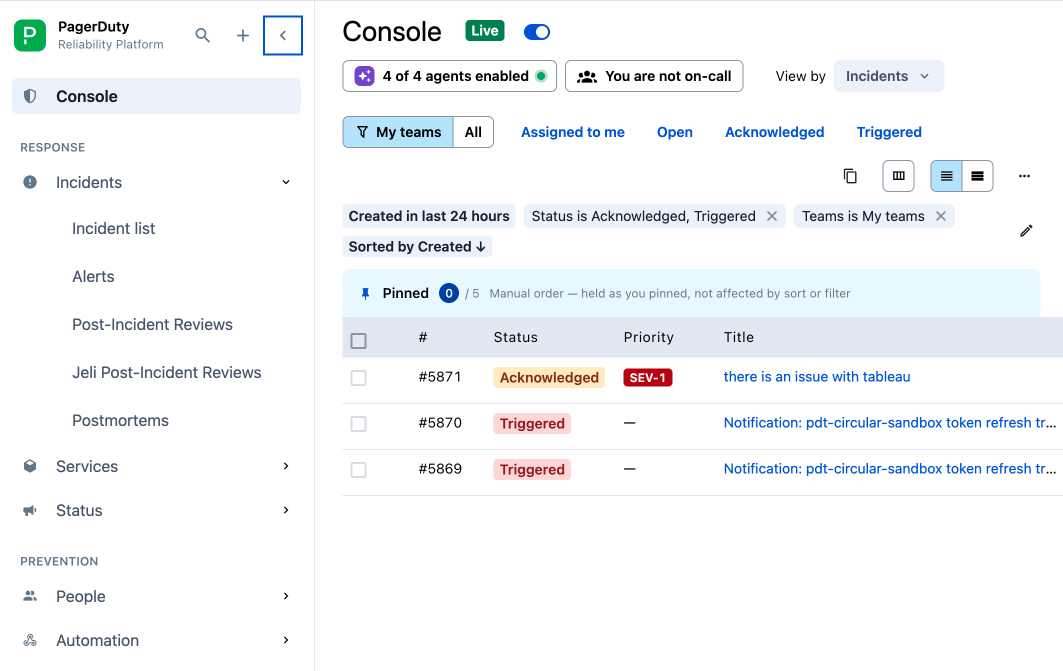
Task: Open the #5870 notification incident title
Action: tap(889, 423)
